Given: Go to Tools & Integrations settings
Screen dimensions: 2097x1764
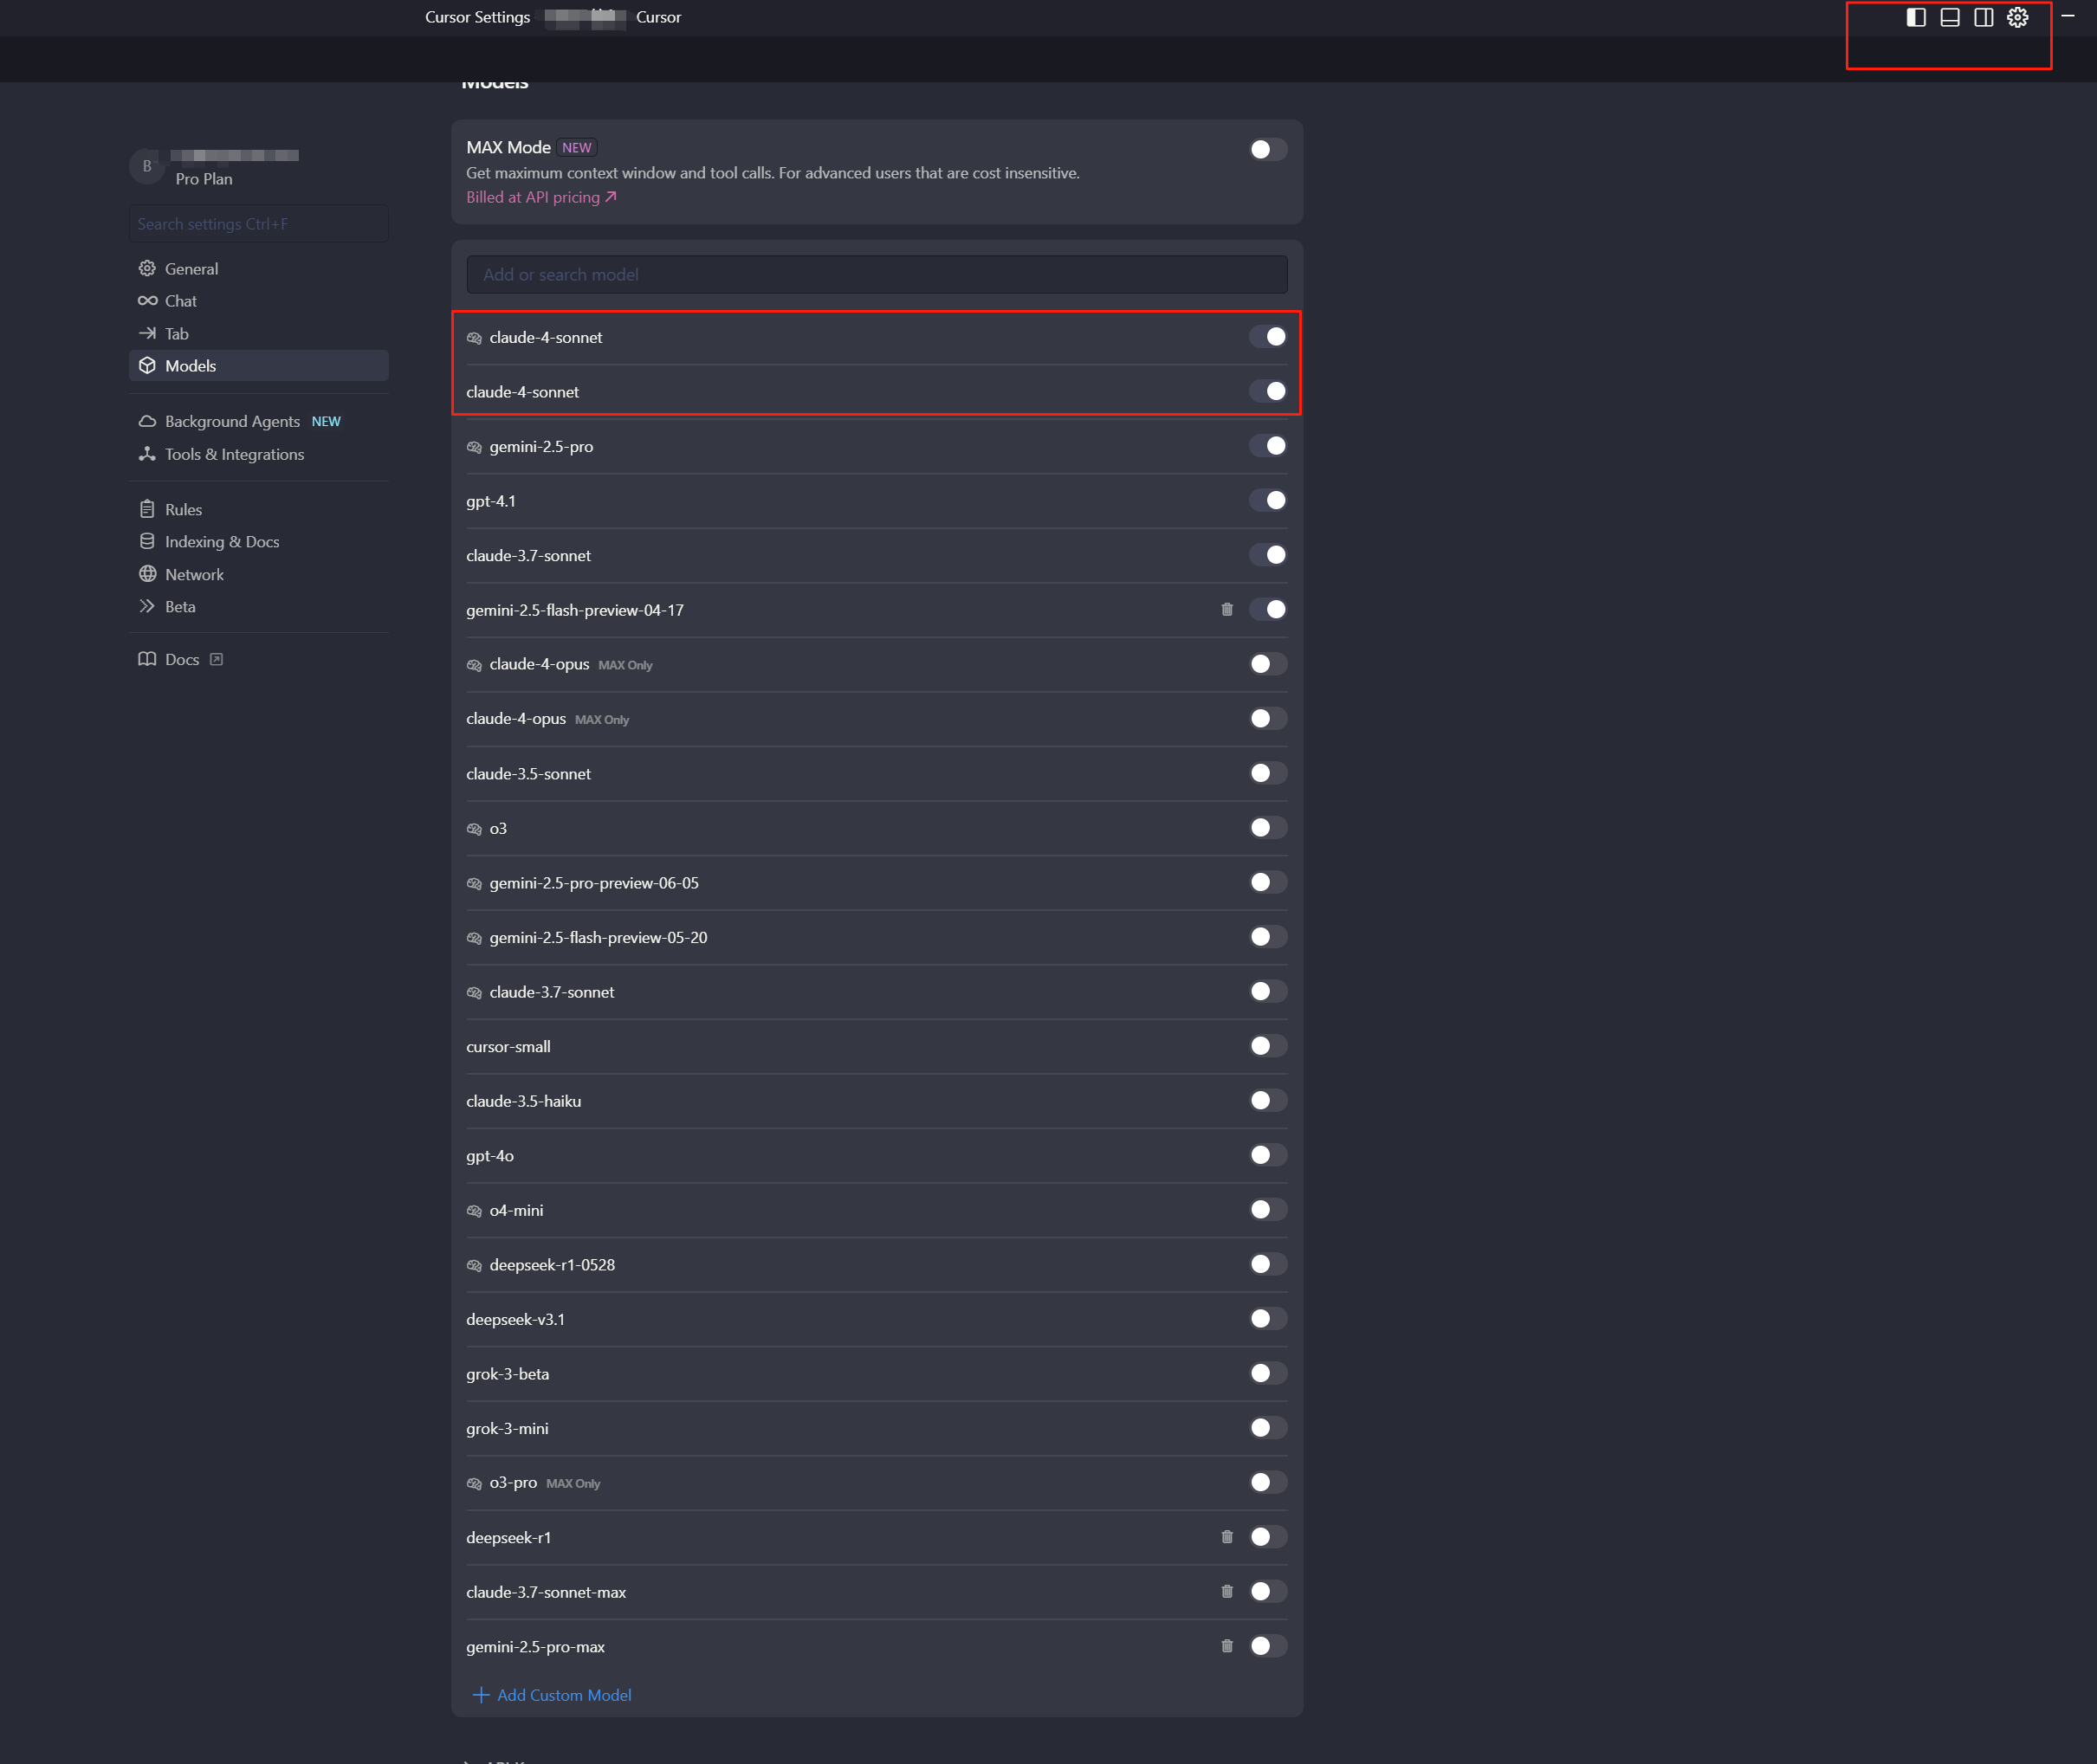Looking at the screenshot, I should pyautogui.click(x=234, y=454).
